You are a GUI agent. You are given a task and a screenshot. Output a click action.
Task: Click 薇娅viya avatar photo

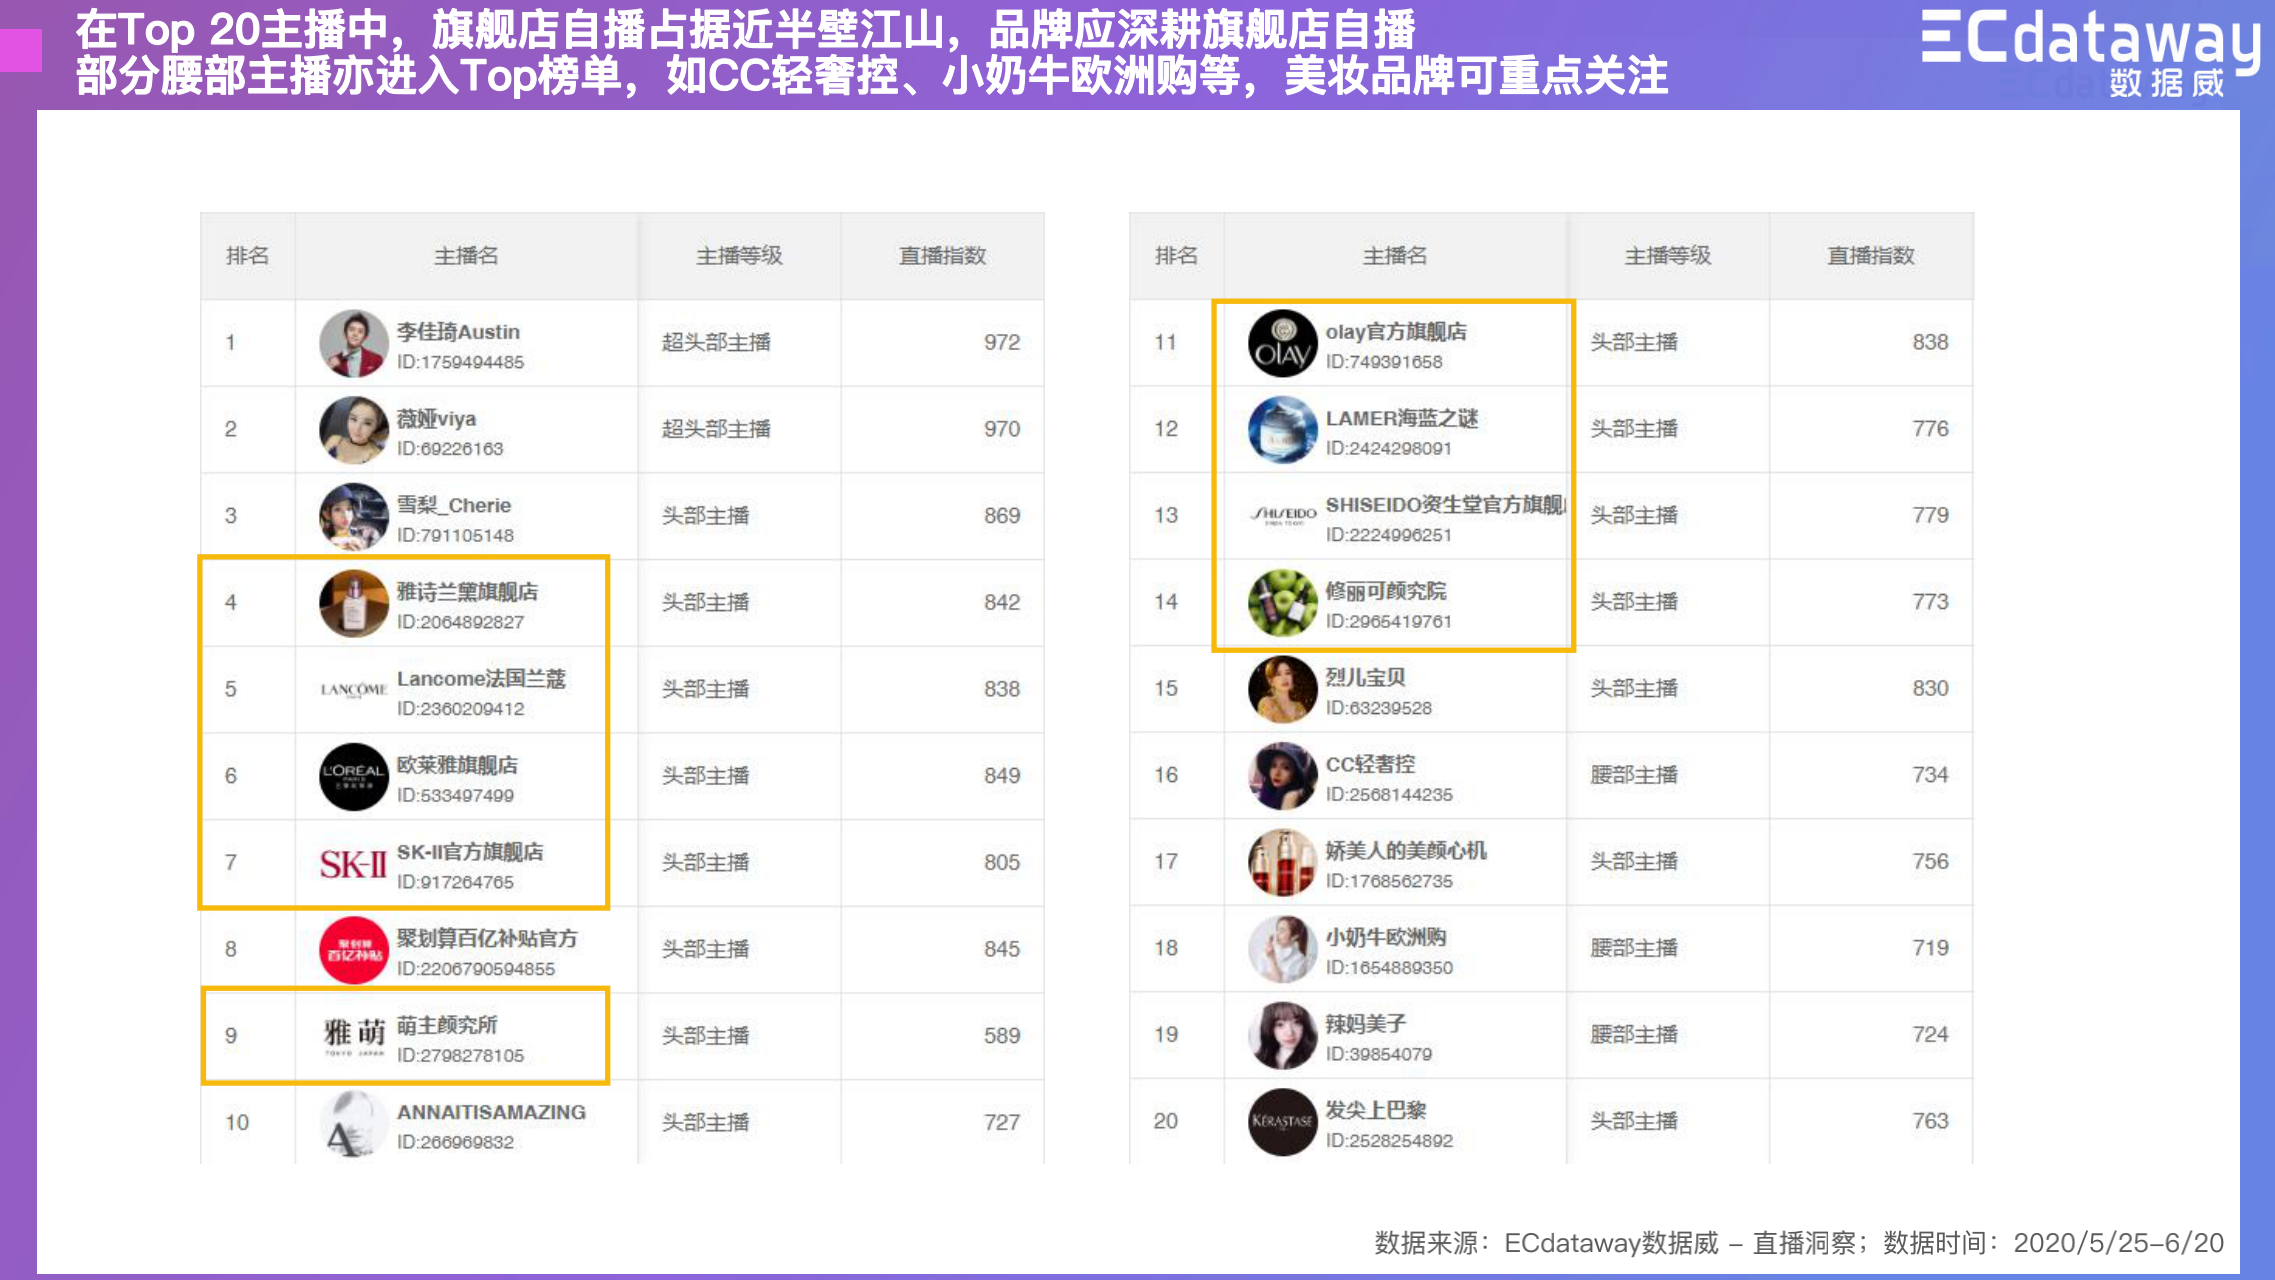click(353, 430)
